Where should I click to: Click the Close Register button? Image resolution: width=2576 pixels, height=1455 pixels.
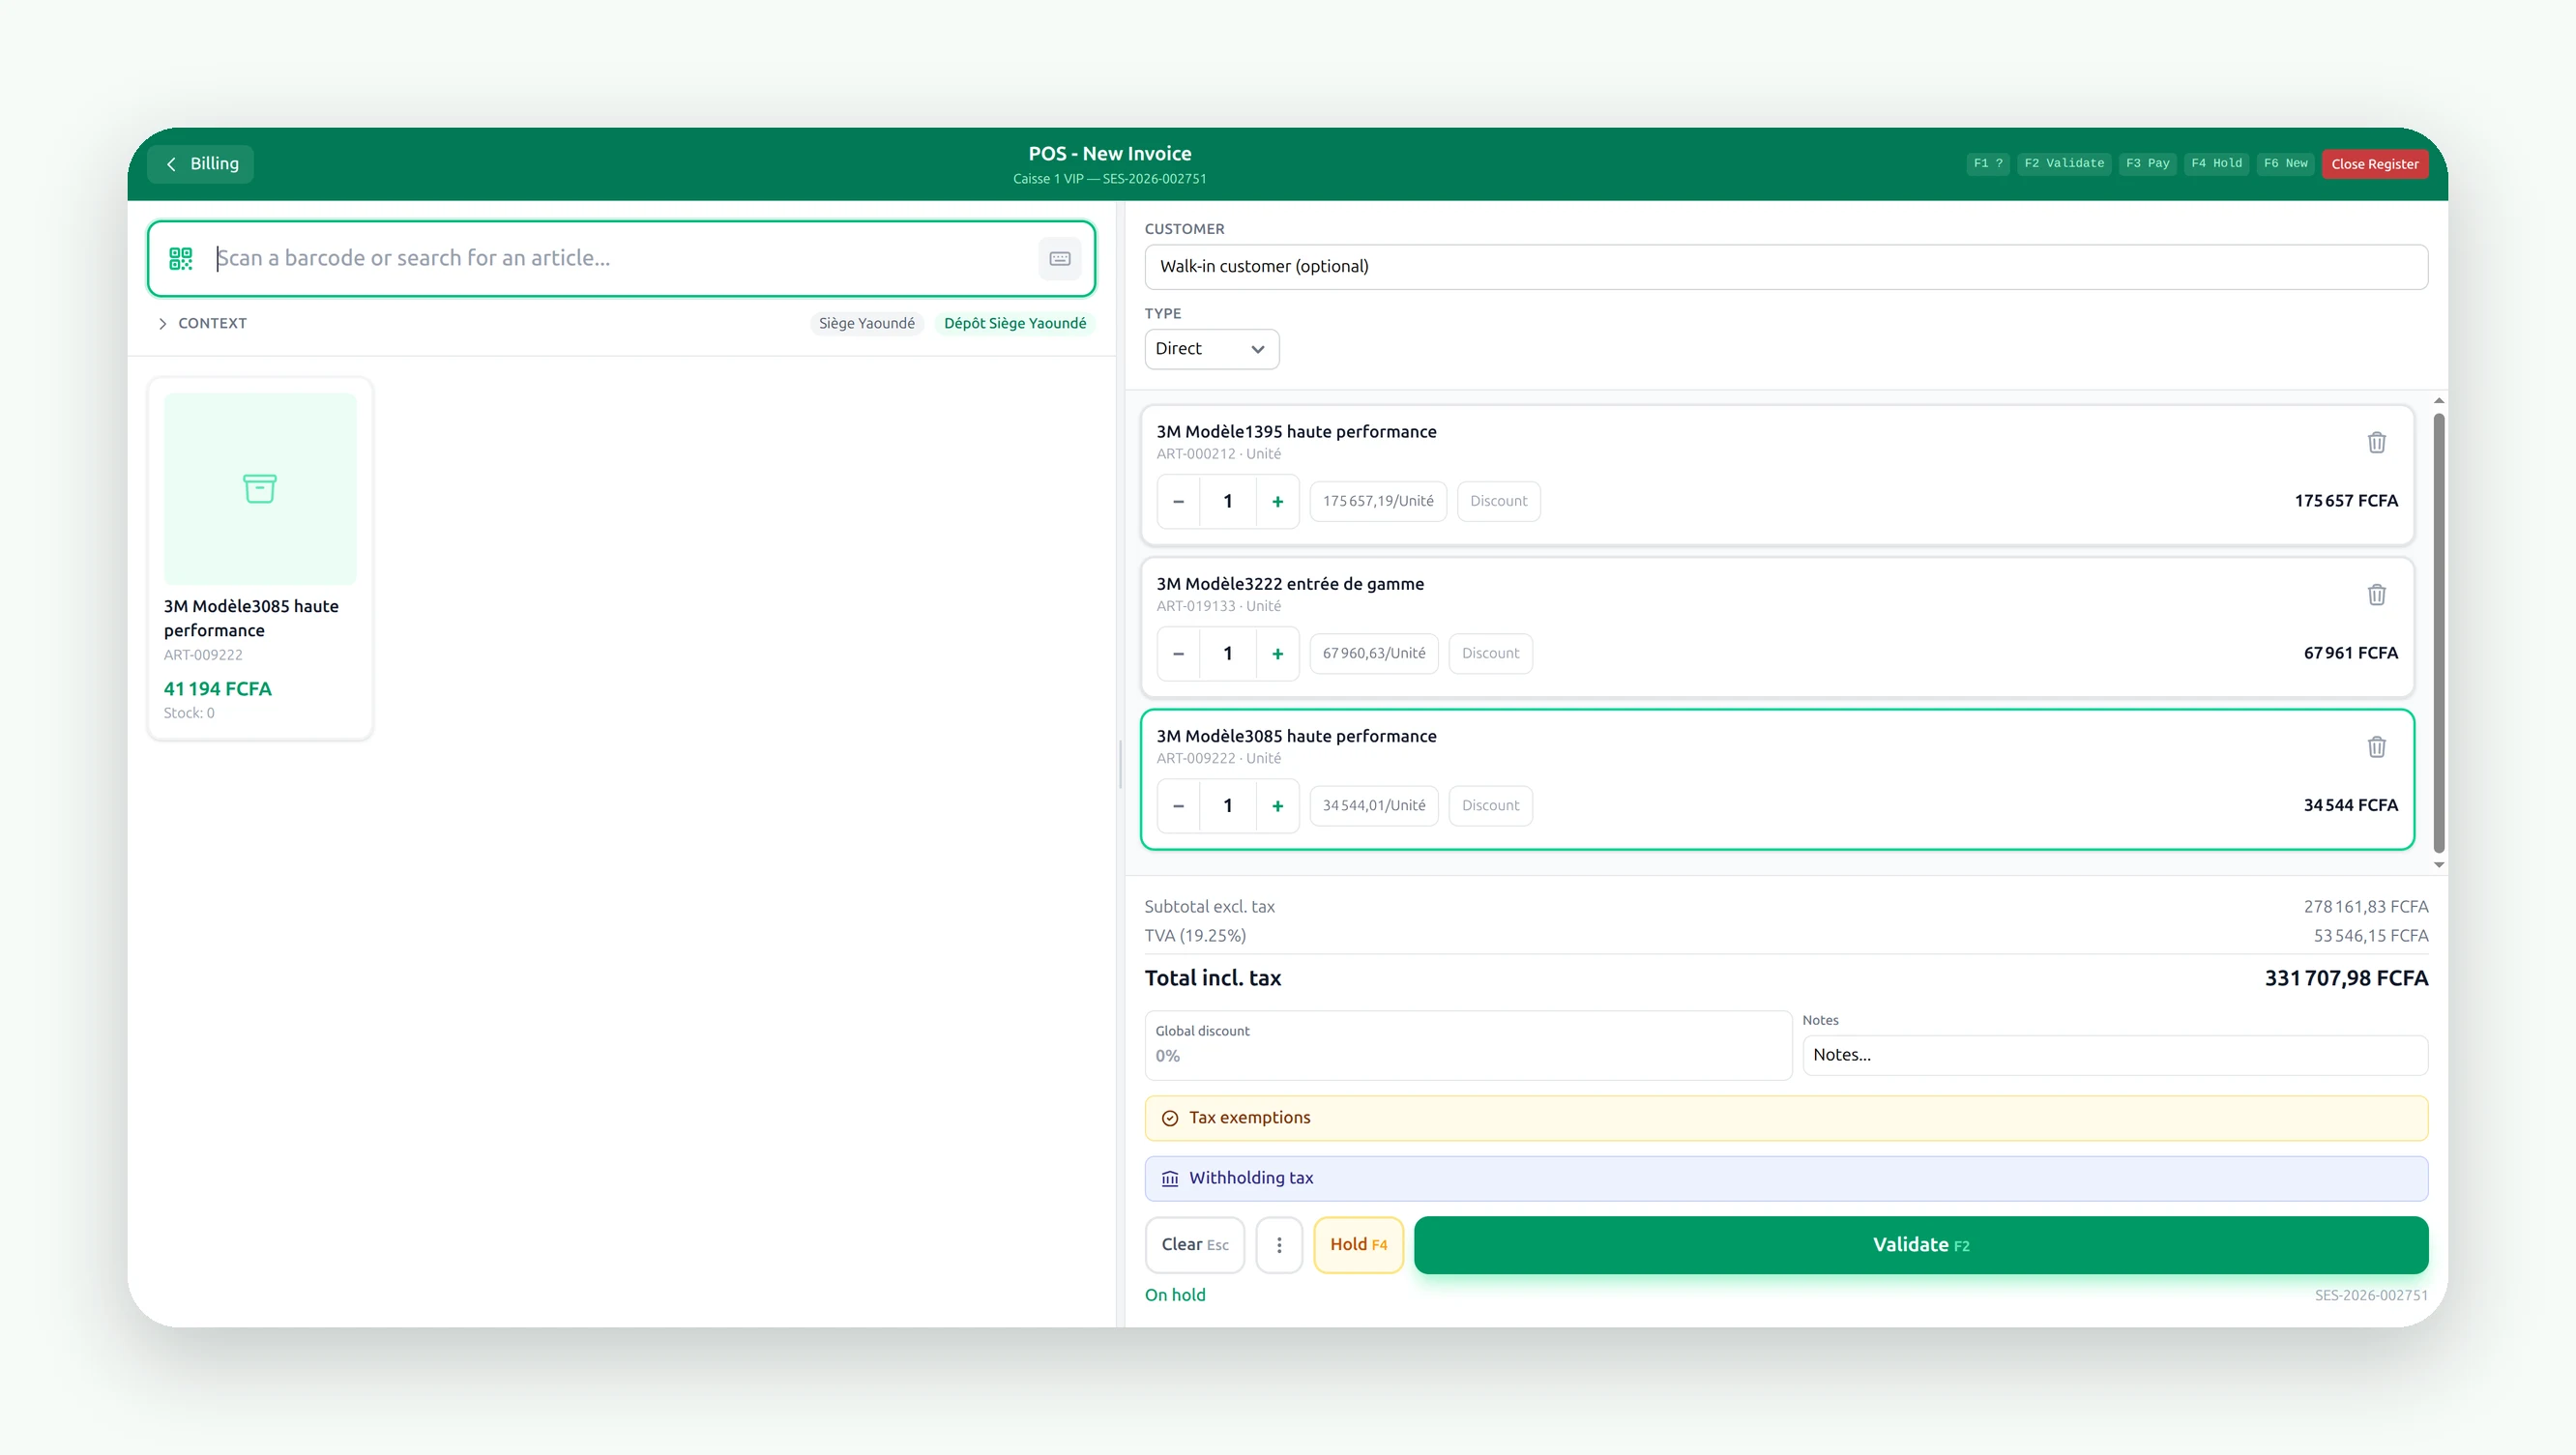pyautogui.click(x=2374, y=164)
